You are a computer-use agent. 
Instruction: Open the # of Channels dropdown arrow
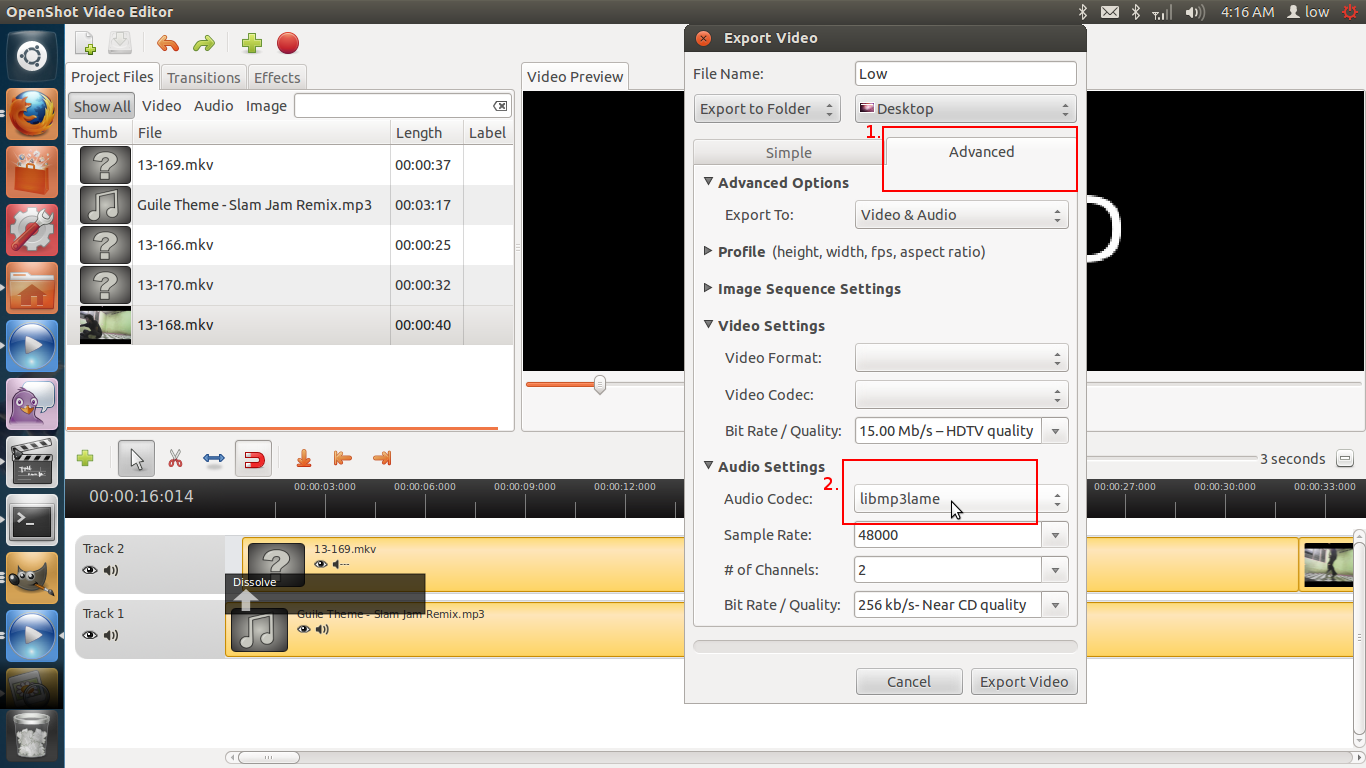1055,570
